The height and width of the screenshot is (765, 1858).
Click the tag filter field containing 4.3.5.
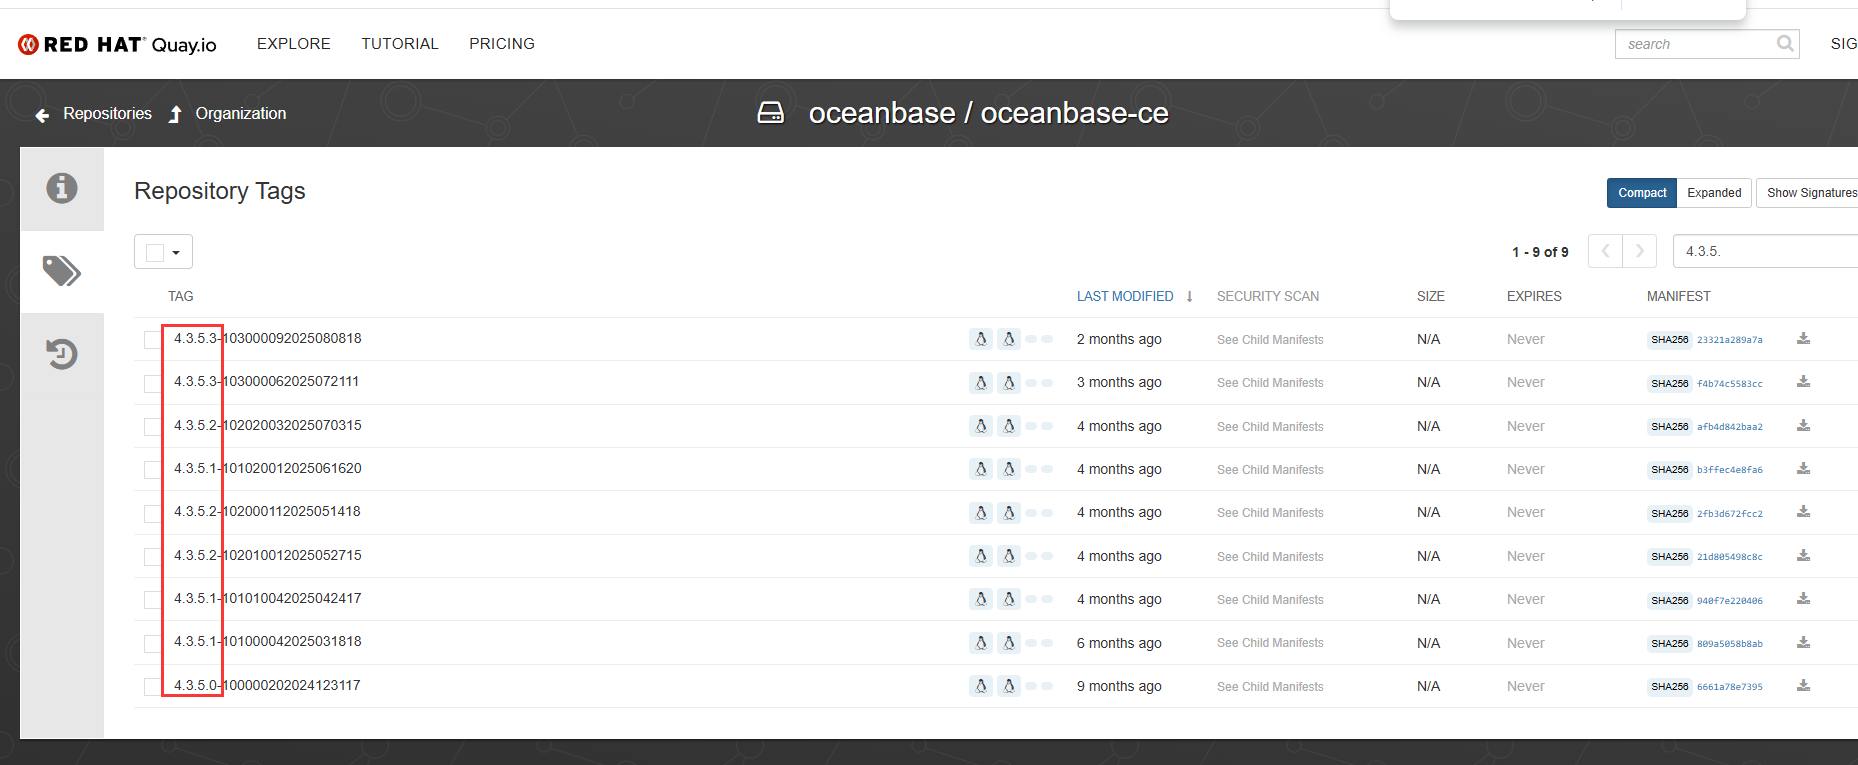point(1765,251)
